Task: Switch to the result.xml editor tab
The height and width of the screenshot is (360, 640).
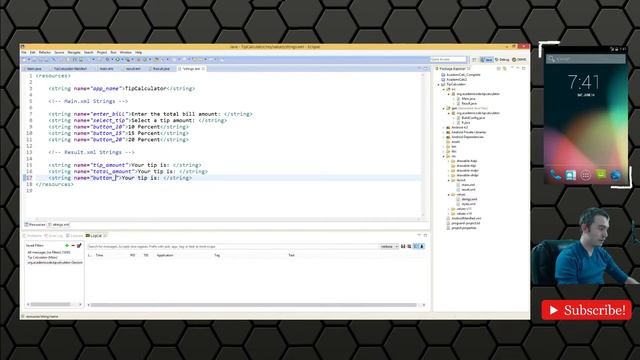Action: [133, 69]
